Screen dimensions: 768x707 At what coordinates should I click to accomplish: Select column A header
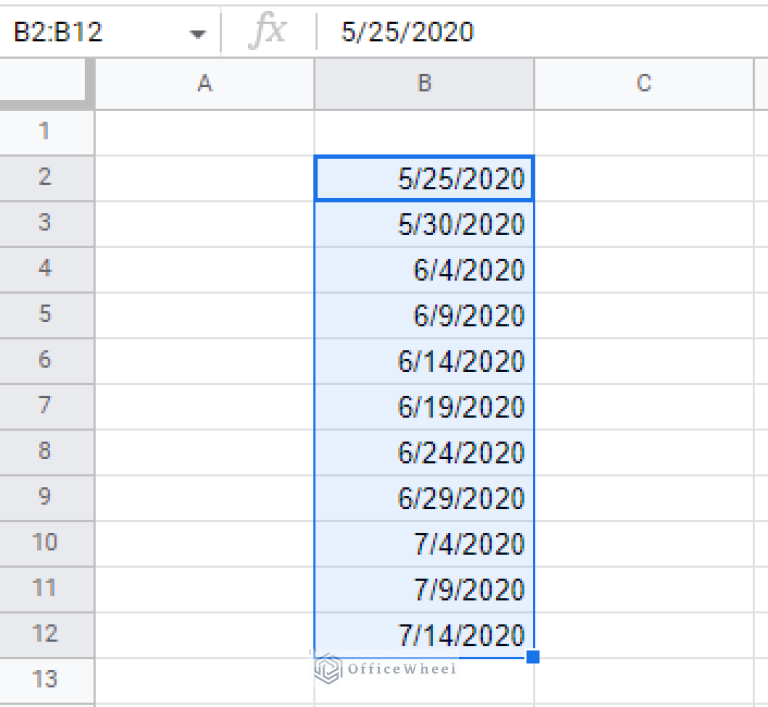(205, 84)
